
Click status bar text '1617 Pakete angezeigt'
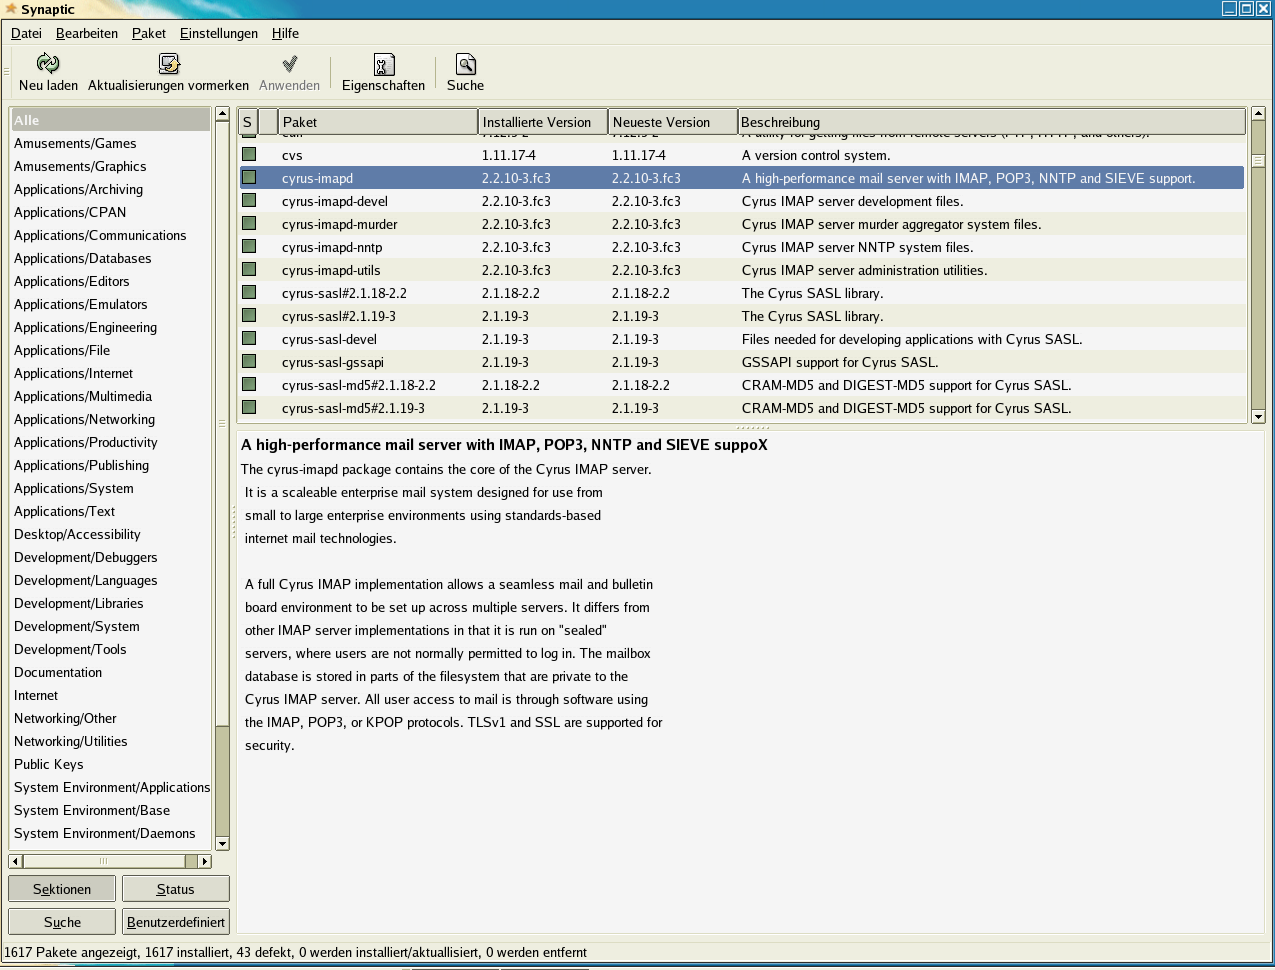click(72, 952)
